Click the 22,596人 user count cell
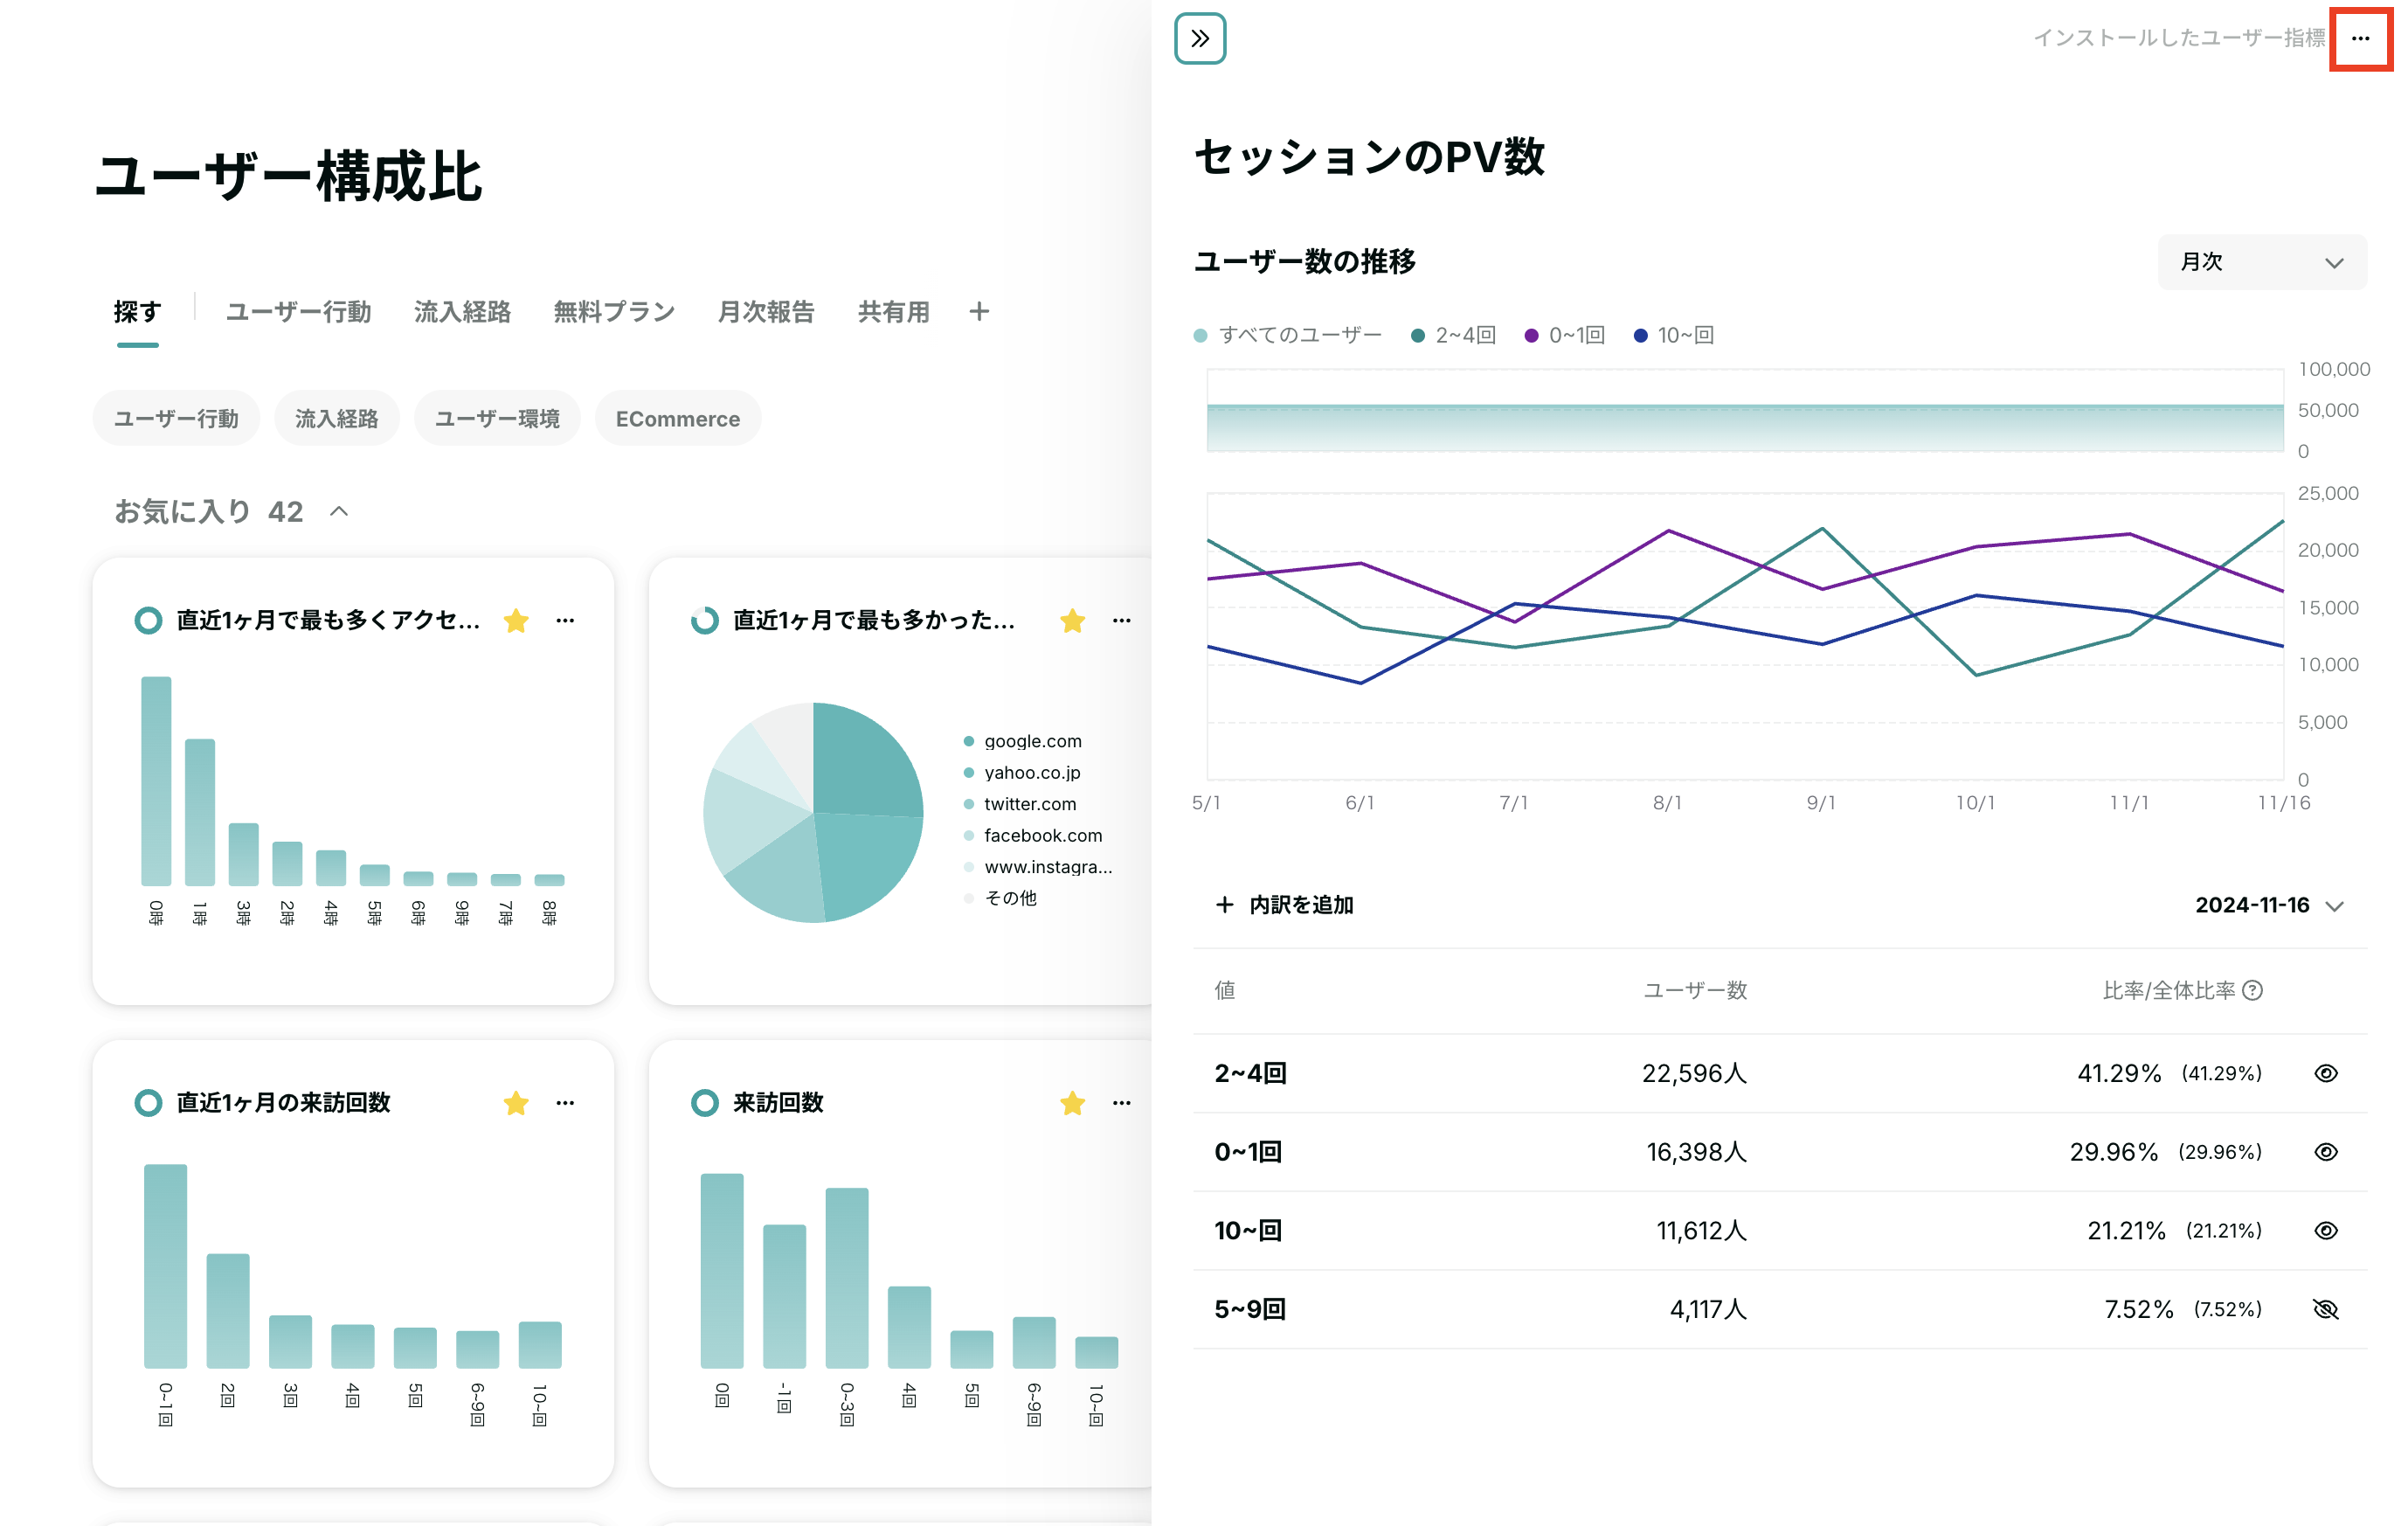 (x=1694, y=1073)
